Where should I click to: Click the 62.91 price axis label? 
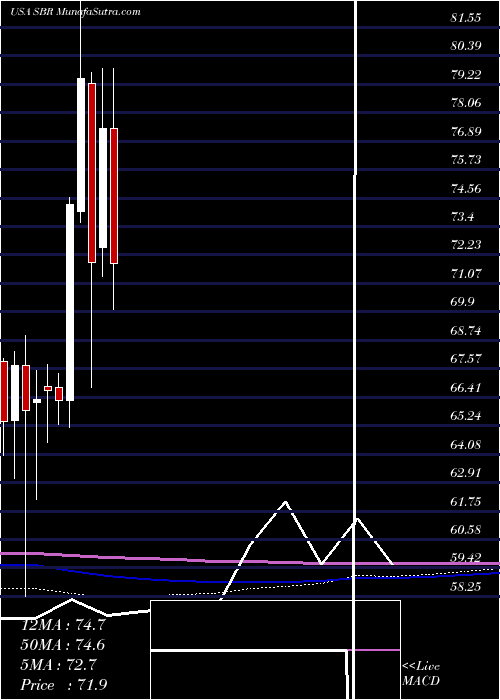click(x=466, y=473)
